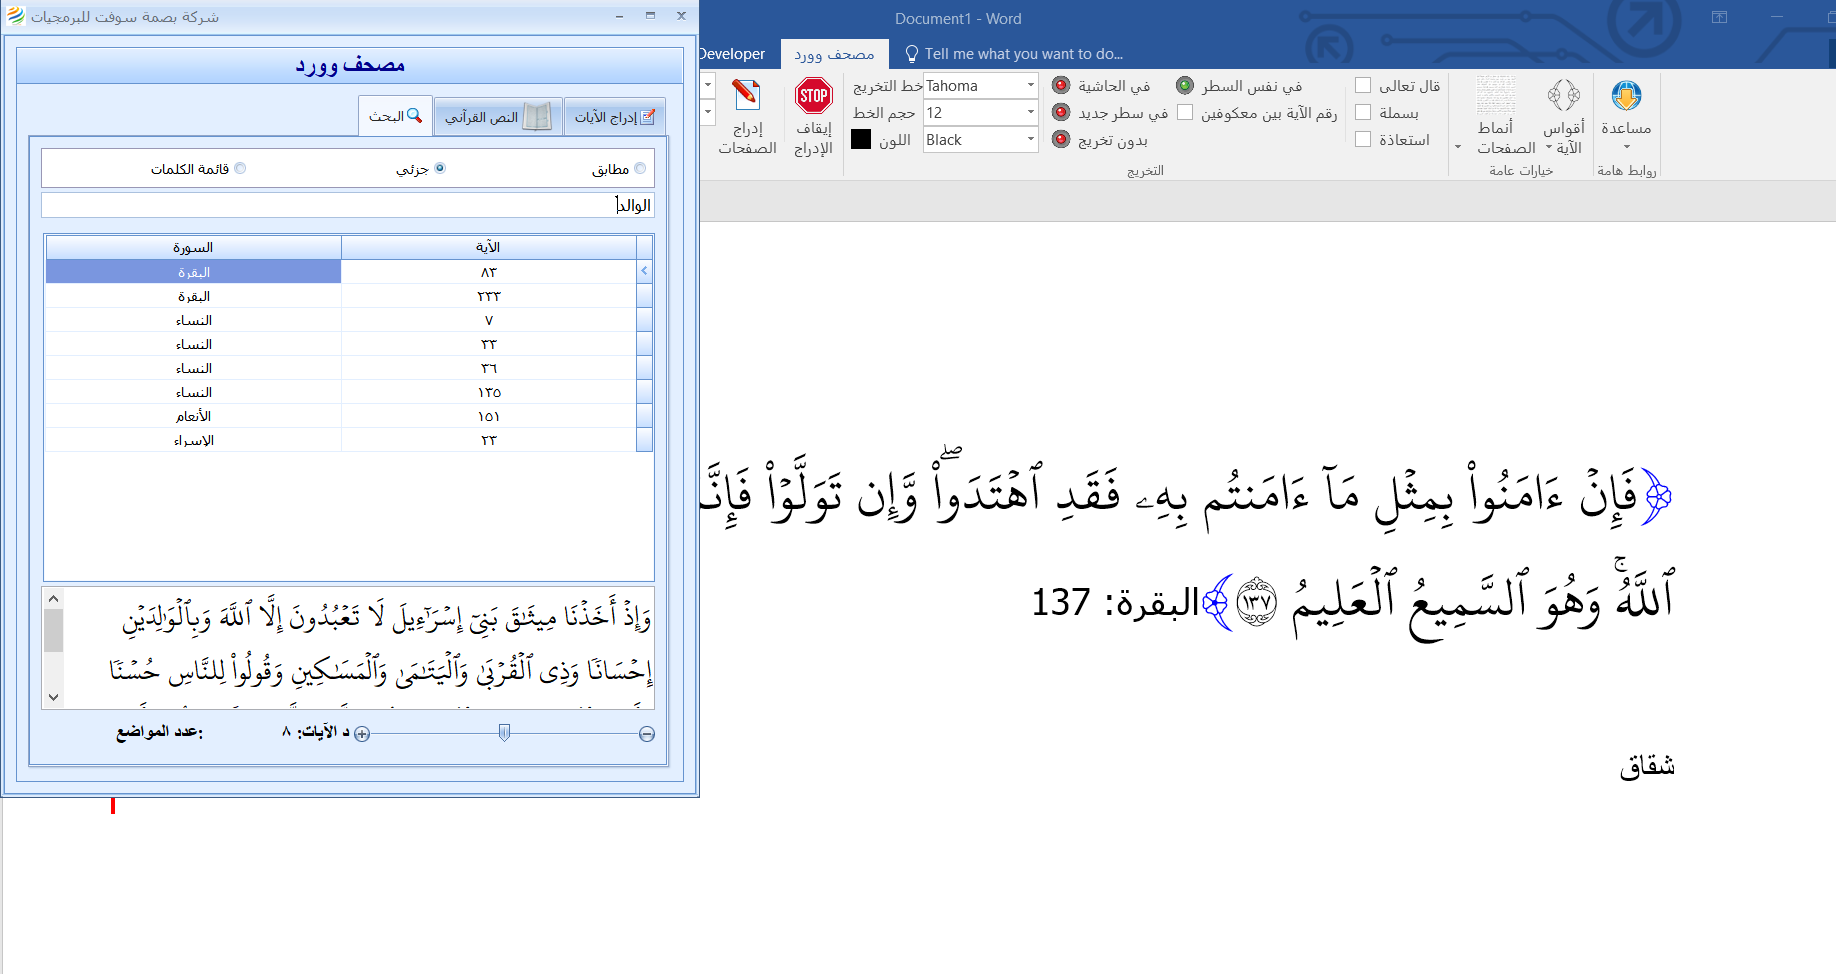Open the font size 12 dropdown

point(1031,113)
